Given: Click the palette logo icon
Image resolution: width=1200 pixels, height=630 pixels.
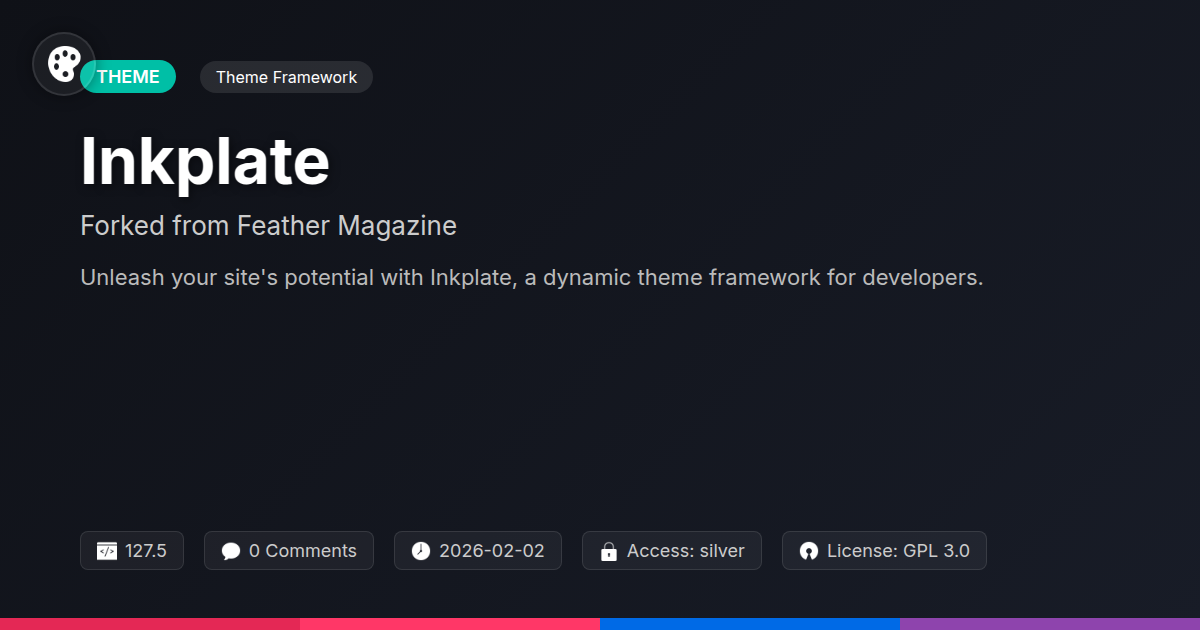Looking at the screenshot, I should (x=64, y=64).
